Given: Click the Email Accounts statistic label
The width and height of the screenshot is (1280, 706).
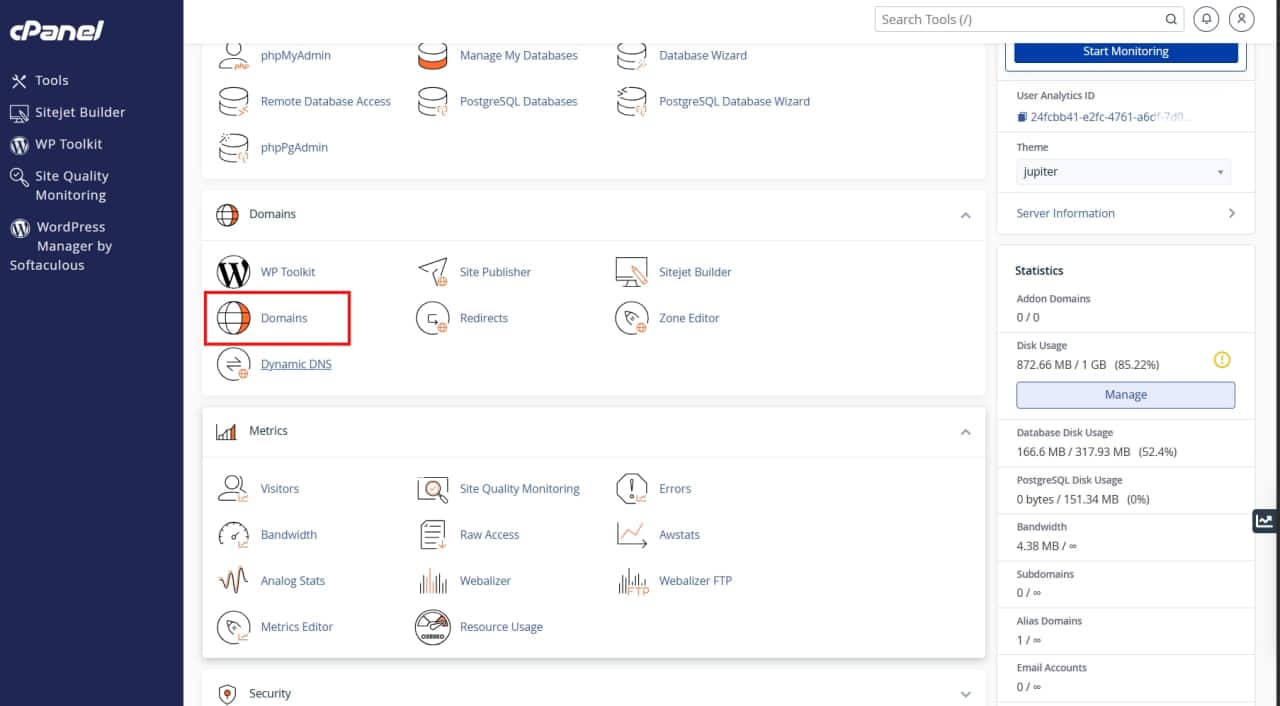Looking at the screenshot, I should (x=1052, y=668).
